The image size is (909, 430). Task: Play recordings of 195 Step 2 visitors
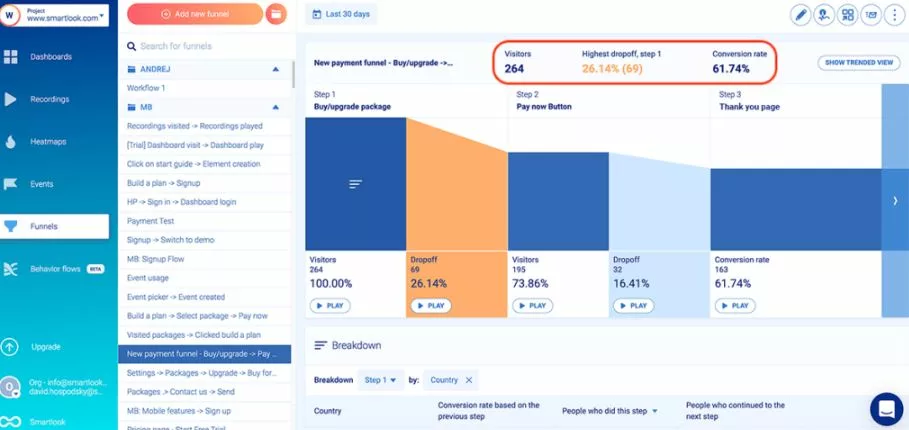pyautogui.click(x=532, y=305)
